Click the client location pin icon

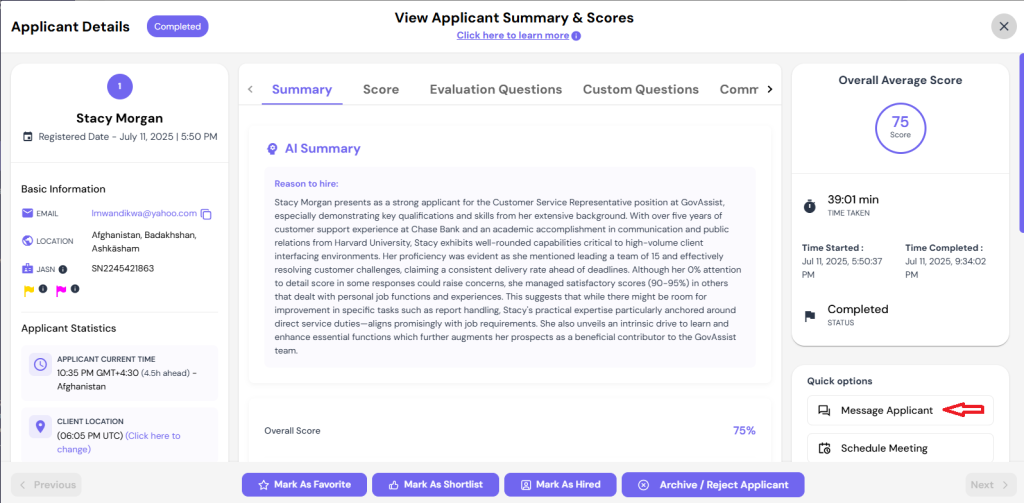point(40,427)
